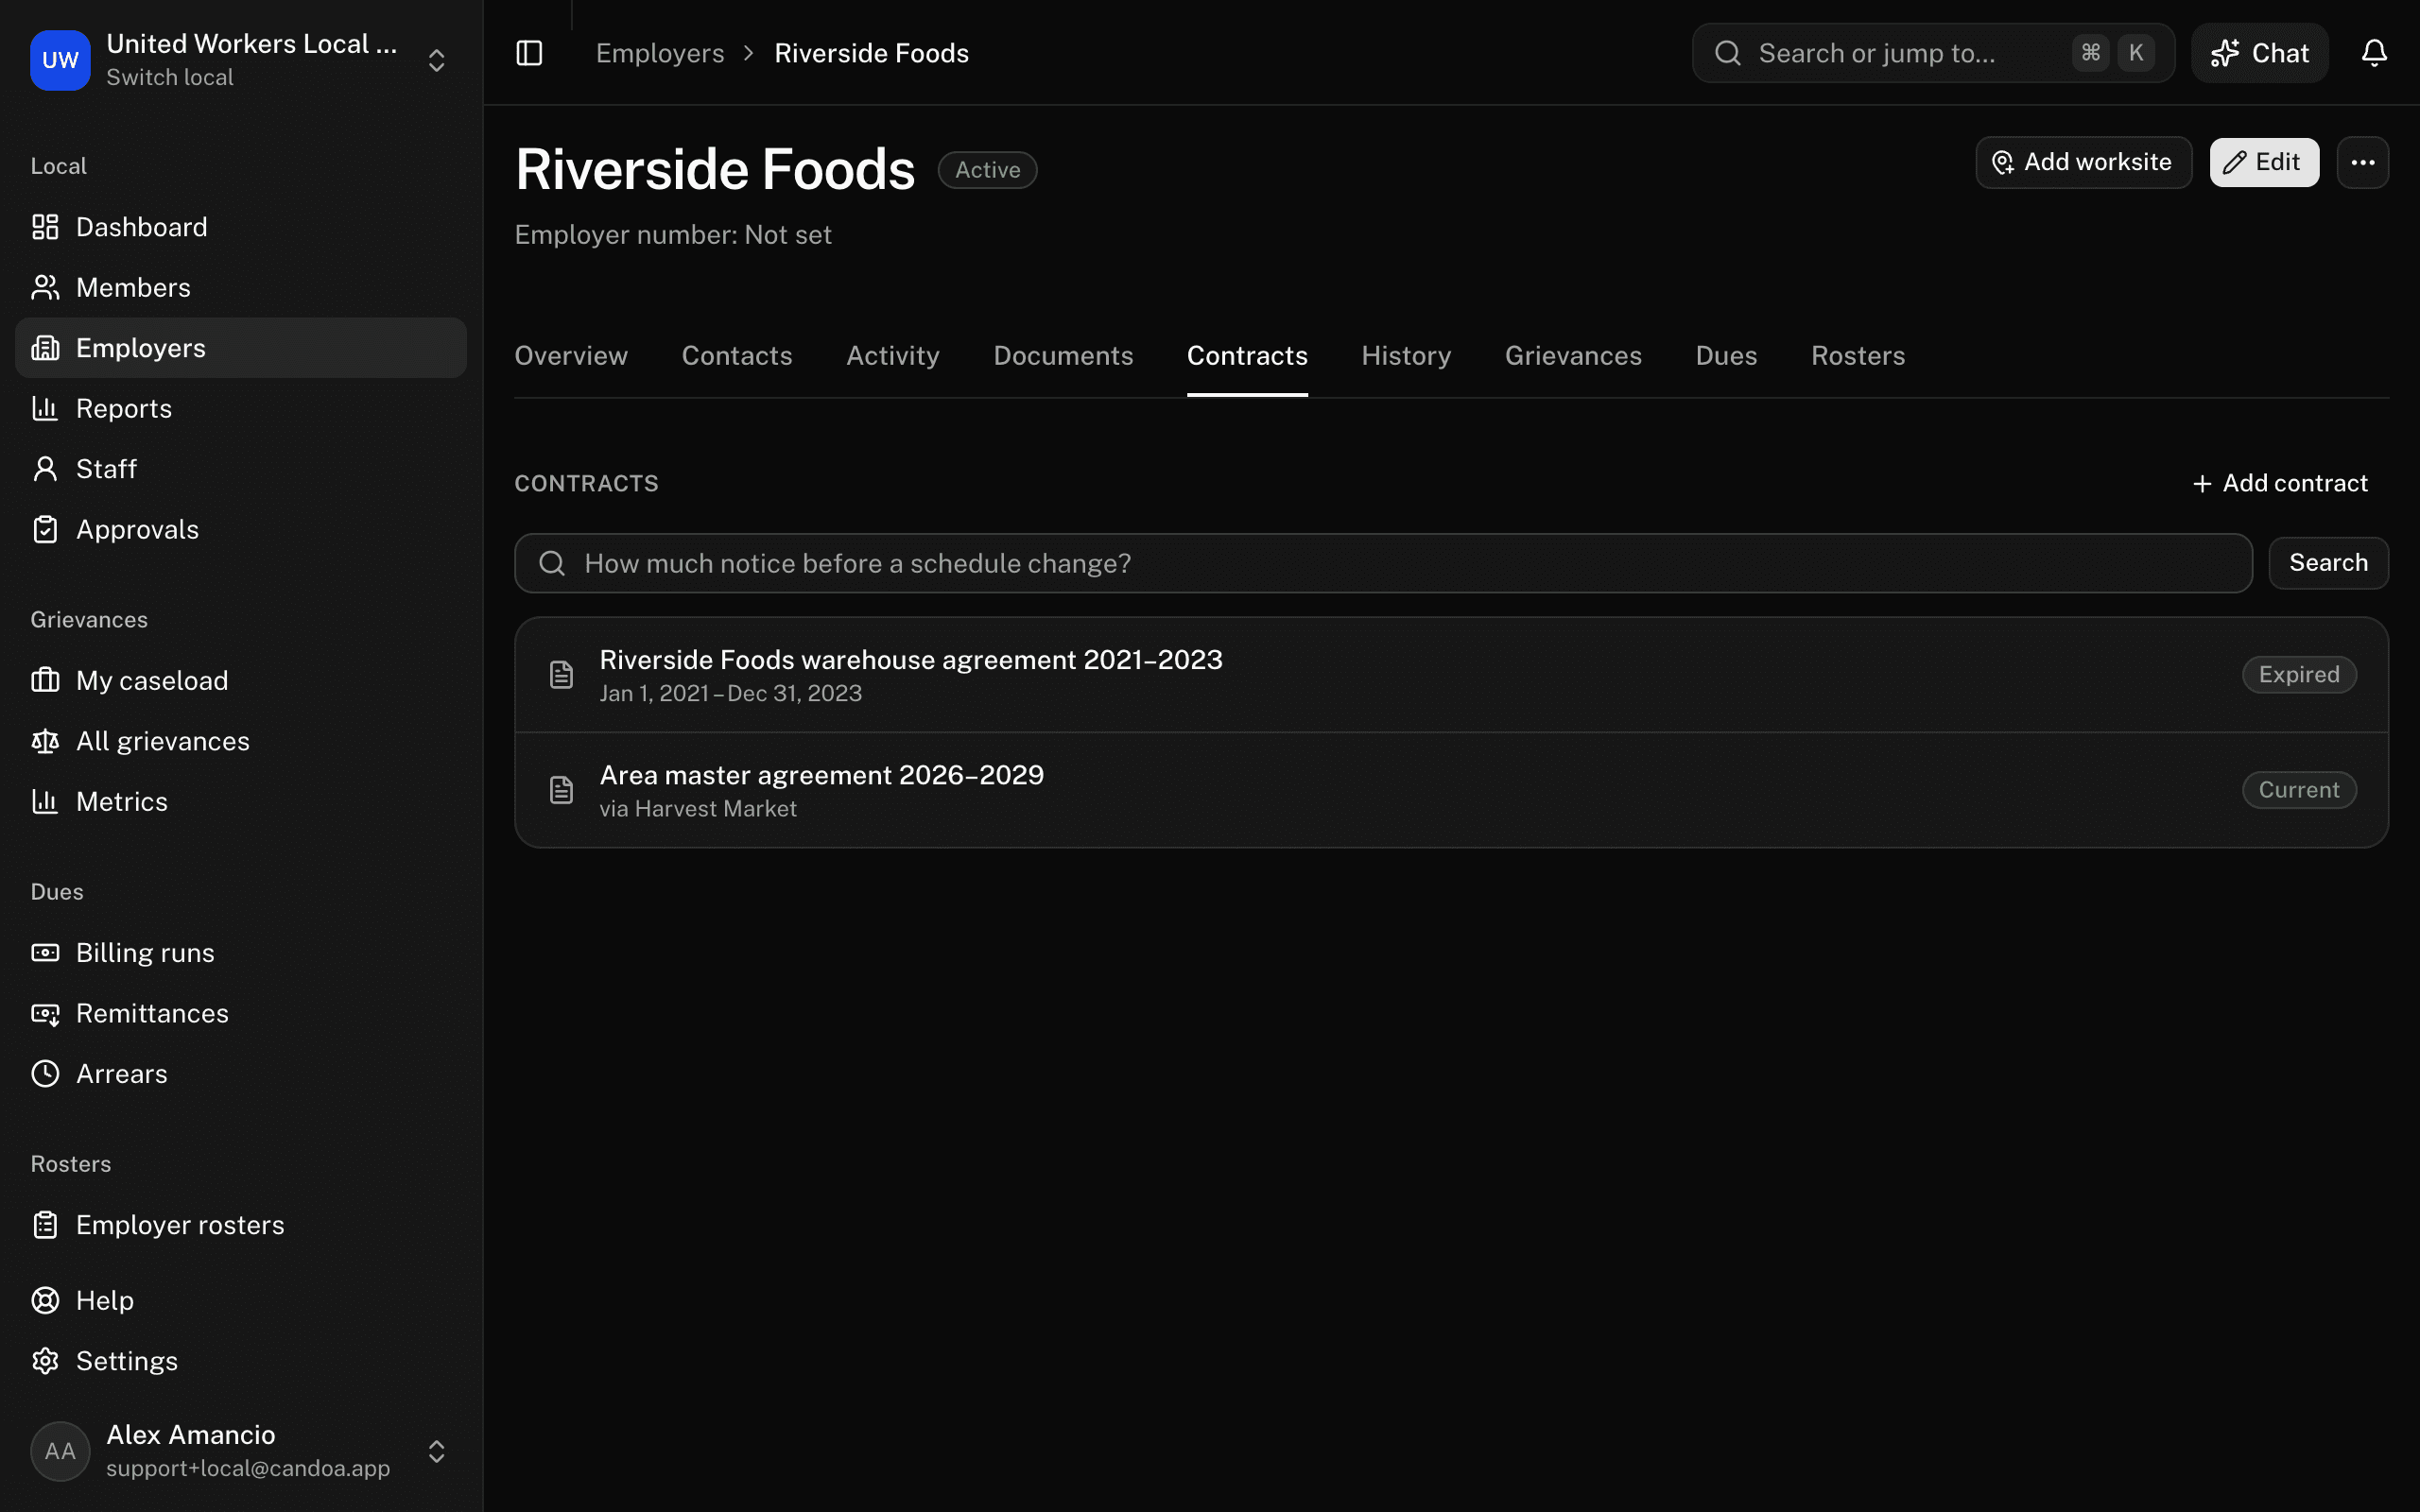The image size is (2420, 1512).
Task: Click the Current status badge
Action: [2299, 790]
